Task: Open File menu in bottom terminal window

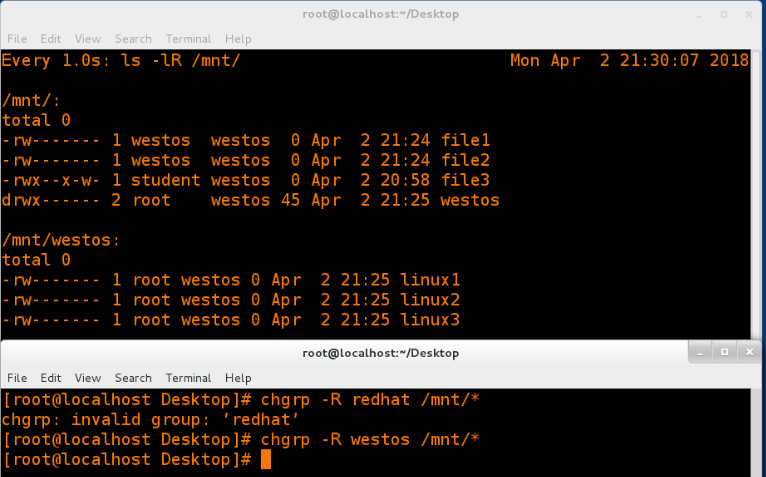Action: click(x=17, y=378)
